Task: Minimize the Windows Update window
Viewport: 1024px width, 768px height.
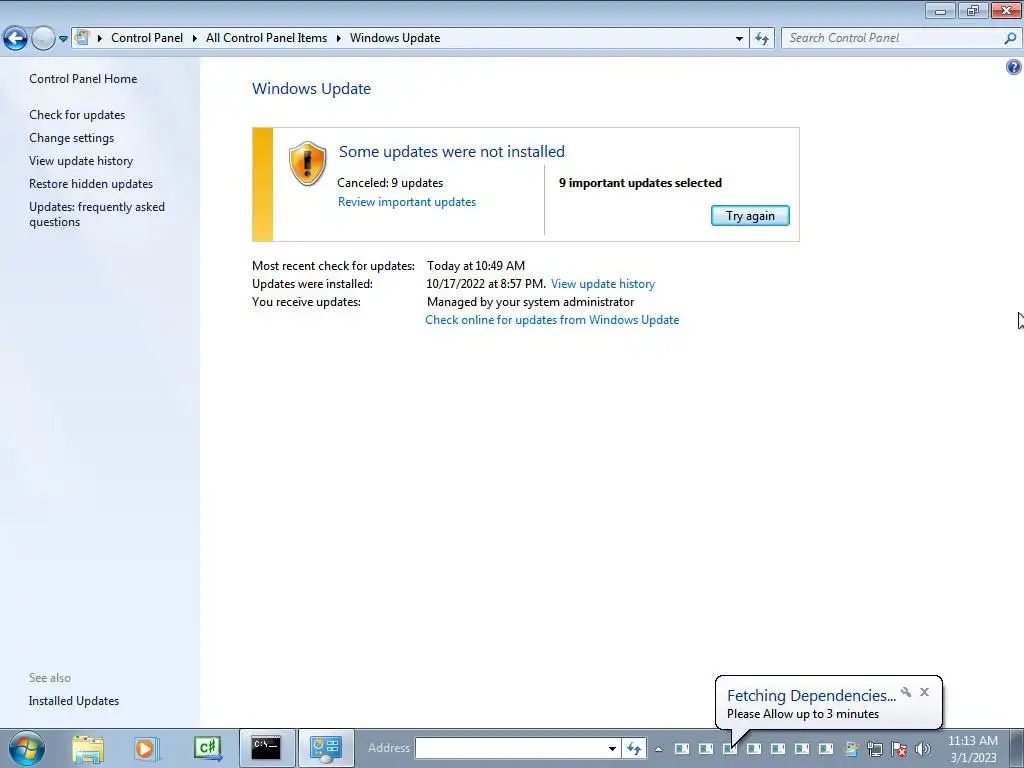Action: (x=940, y=10)
